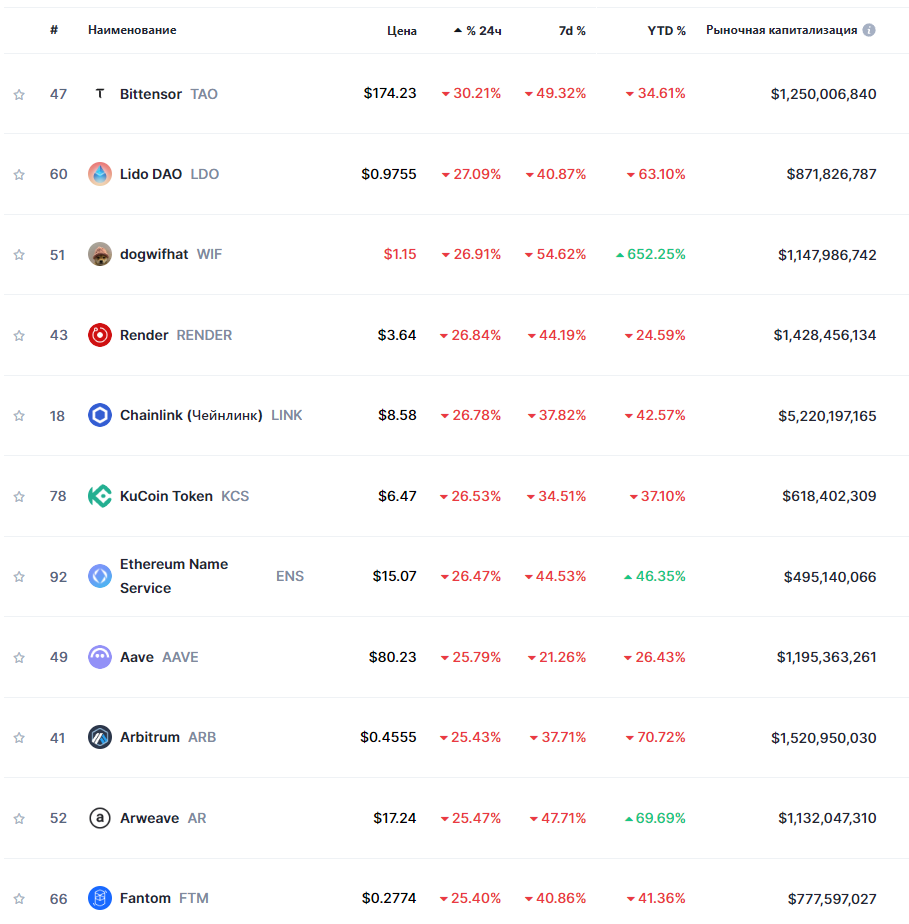Open market cap info tooltip icon
Viewport: 909px width, 924px height.
click(x=869, y=30)
